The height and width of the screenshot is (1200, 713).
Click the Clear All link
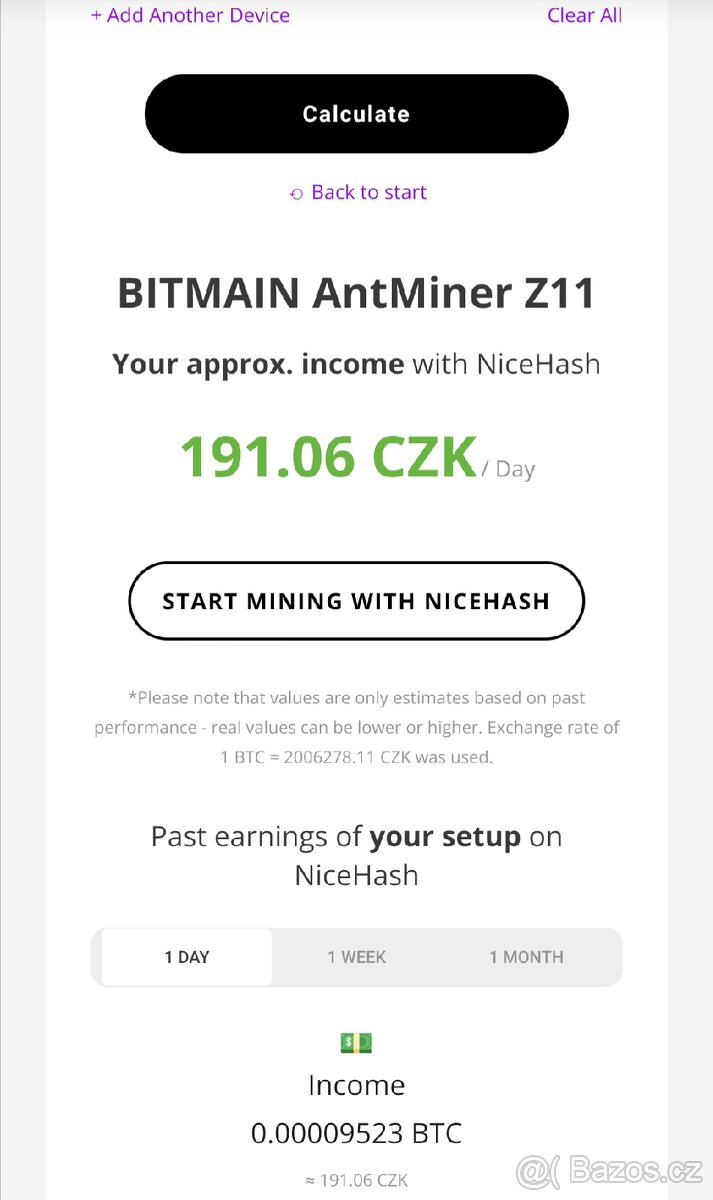tap(584, 15)
